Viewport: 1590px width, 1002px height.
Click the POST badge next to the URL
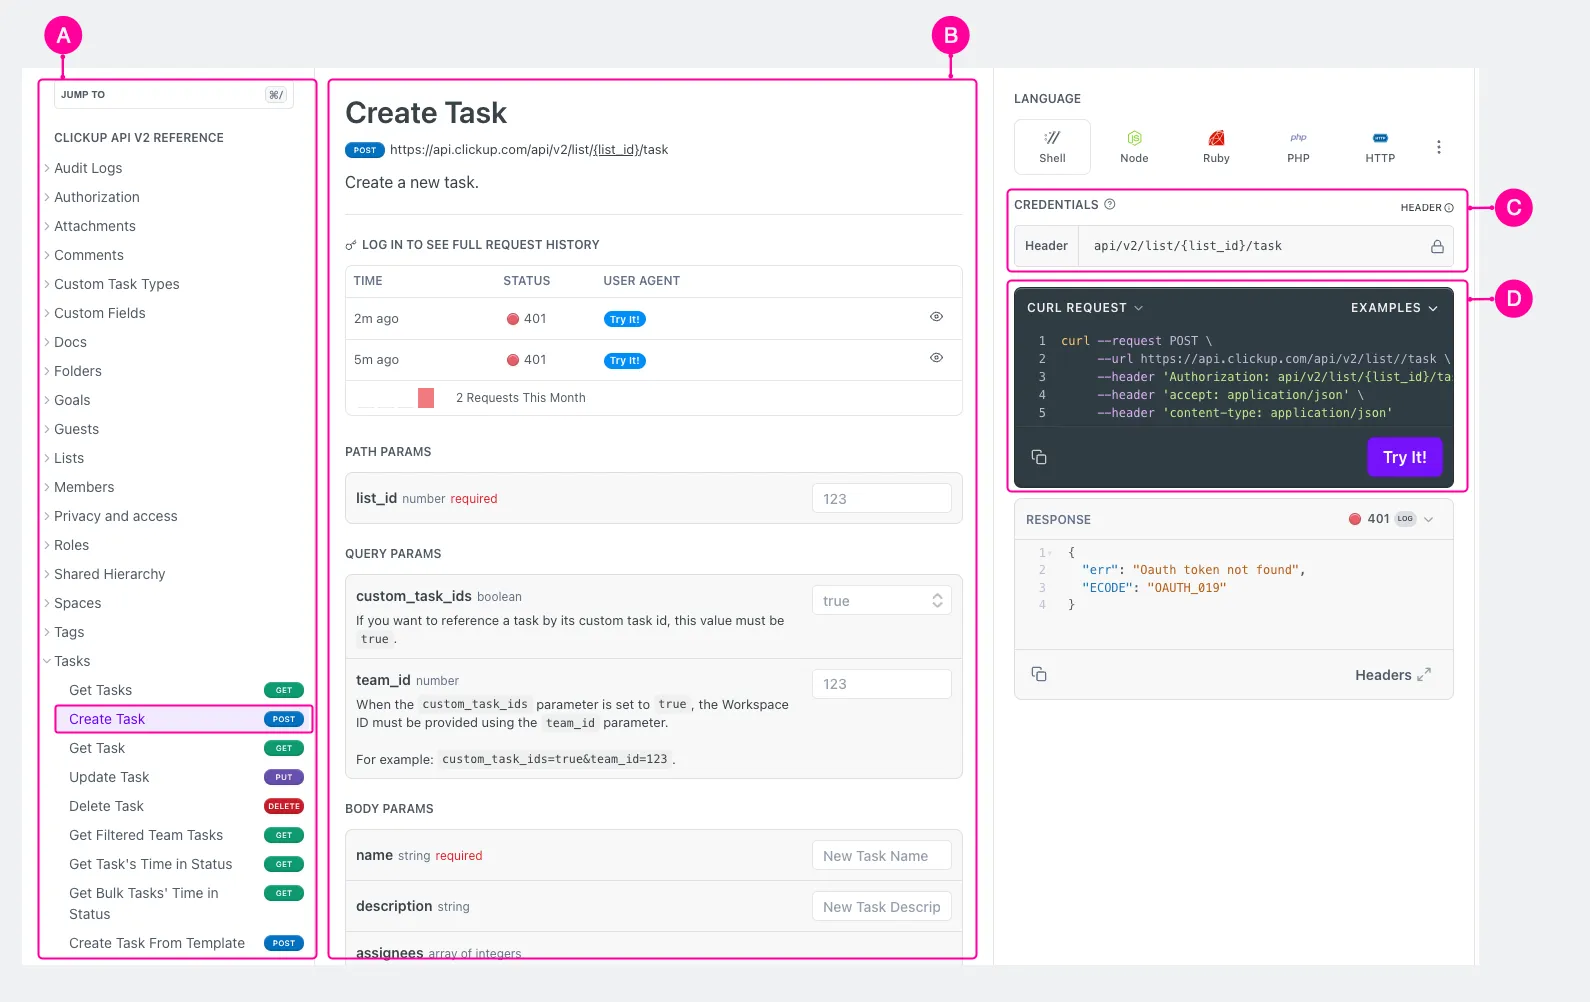pyautogui.click(x=365, y=150)
